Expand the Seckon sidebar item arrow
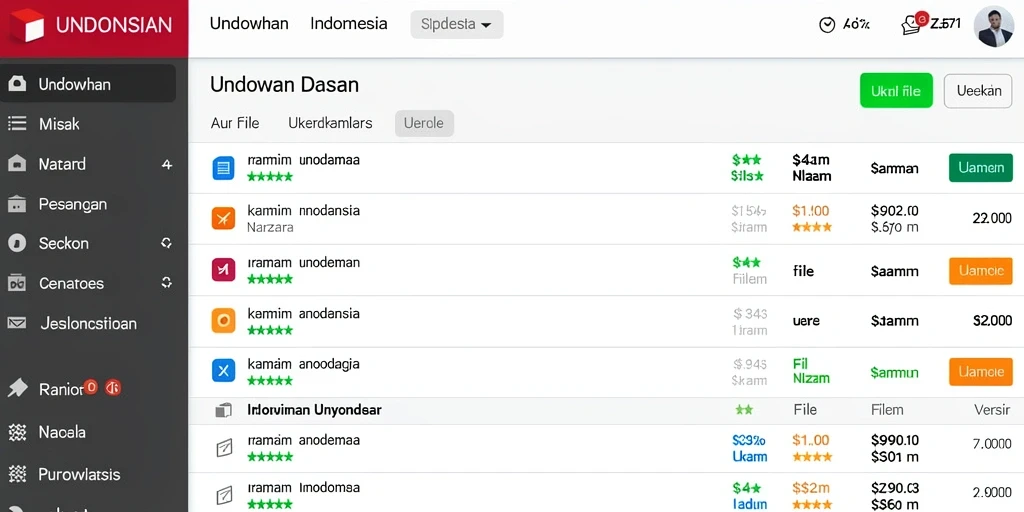The width and height of the screenshot is (1024, 512). [167, 243]
